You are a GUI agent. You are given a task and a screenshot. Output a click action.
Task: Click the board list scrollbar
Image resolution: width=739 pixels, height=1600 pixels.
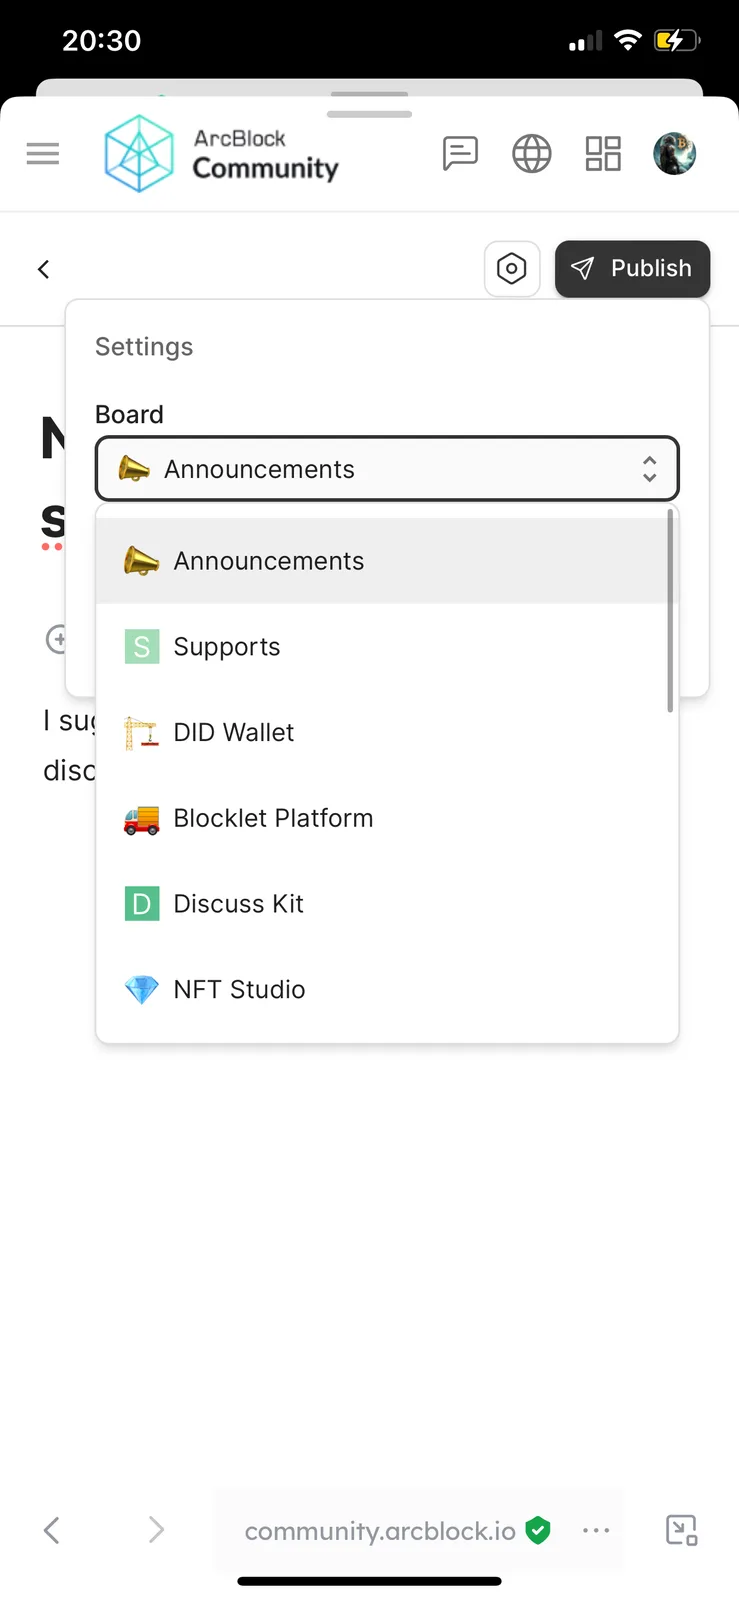pos(670,611)
